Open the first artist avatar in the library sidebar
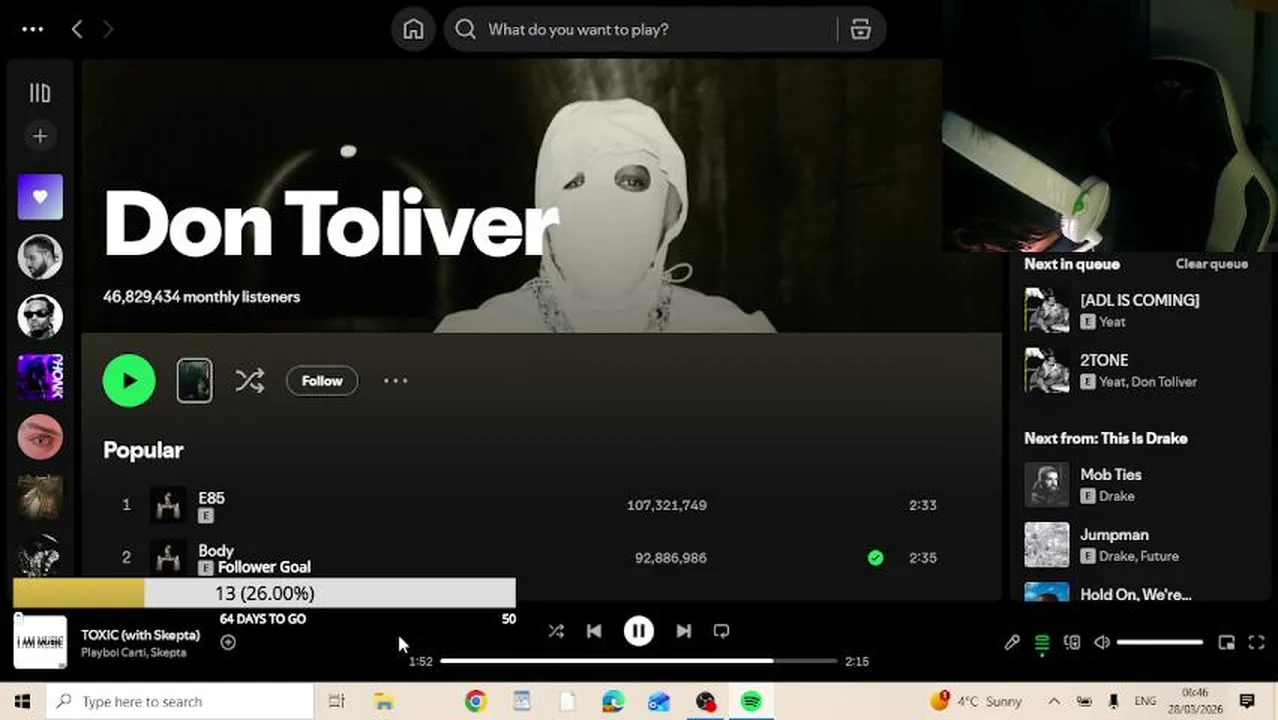Image resolution: width=1278 pixels, height=720 pixels. (40, 257)
